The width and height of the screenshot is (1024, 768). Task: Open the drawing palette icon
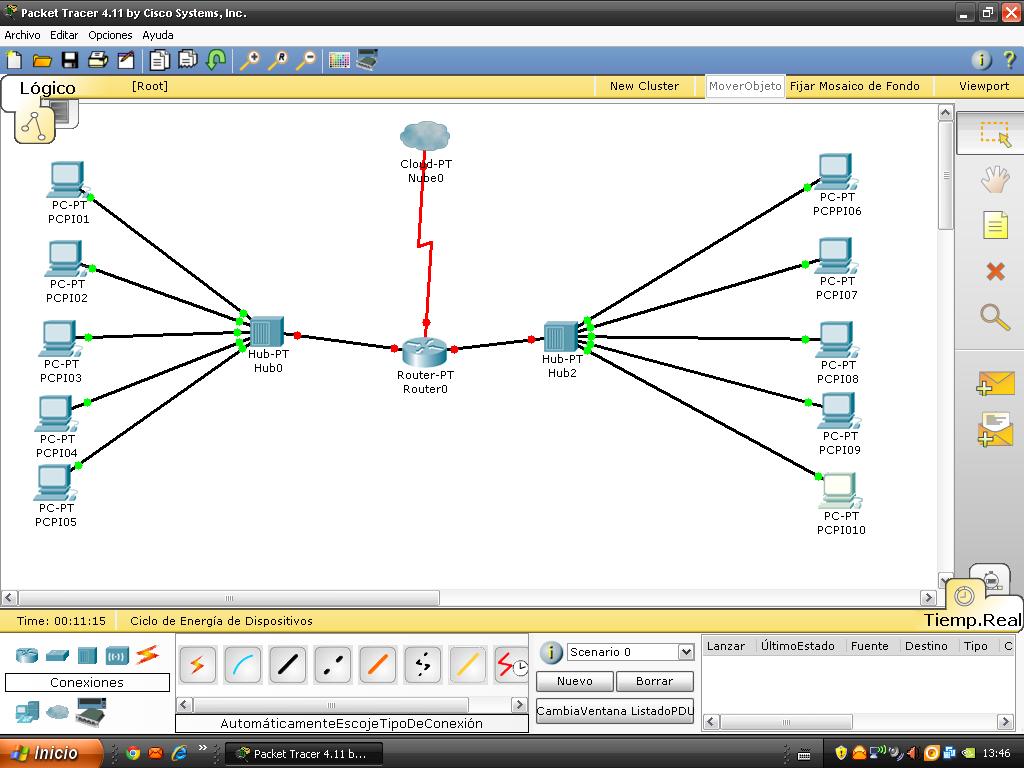[x=340, y=61]
